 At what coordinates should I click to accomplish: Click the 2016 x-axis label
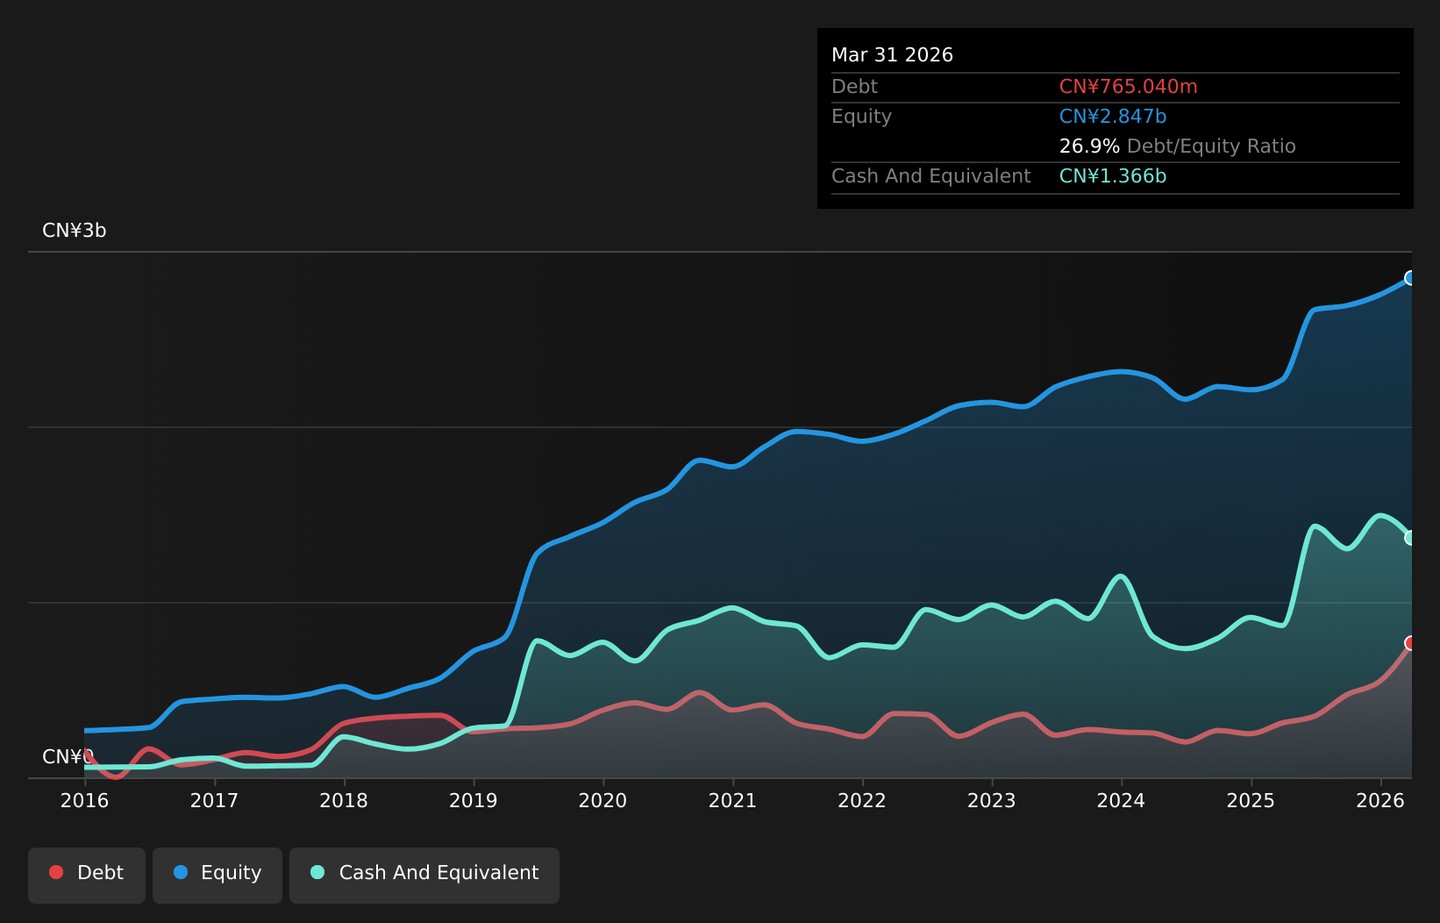[85, 801]
